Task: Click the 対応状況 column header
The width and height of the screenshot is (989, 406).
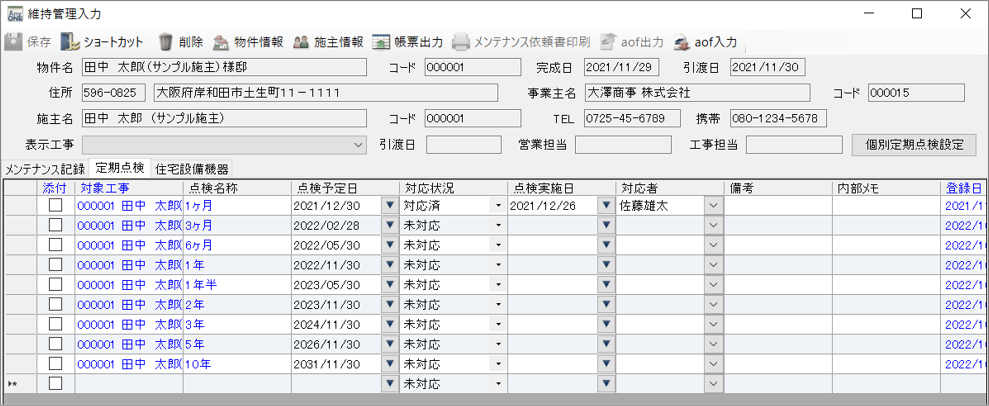Action: (x=454, y=188)
